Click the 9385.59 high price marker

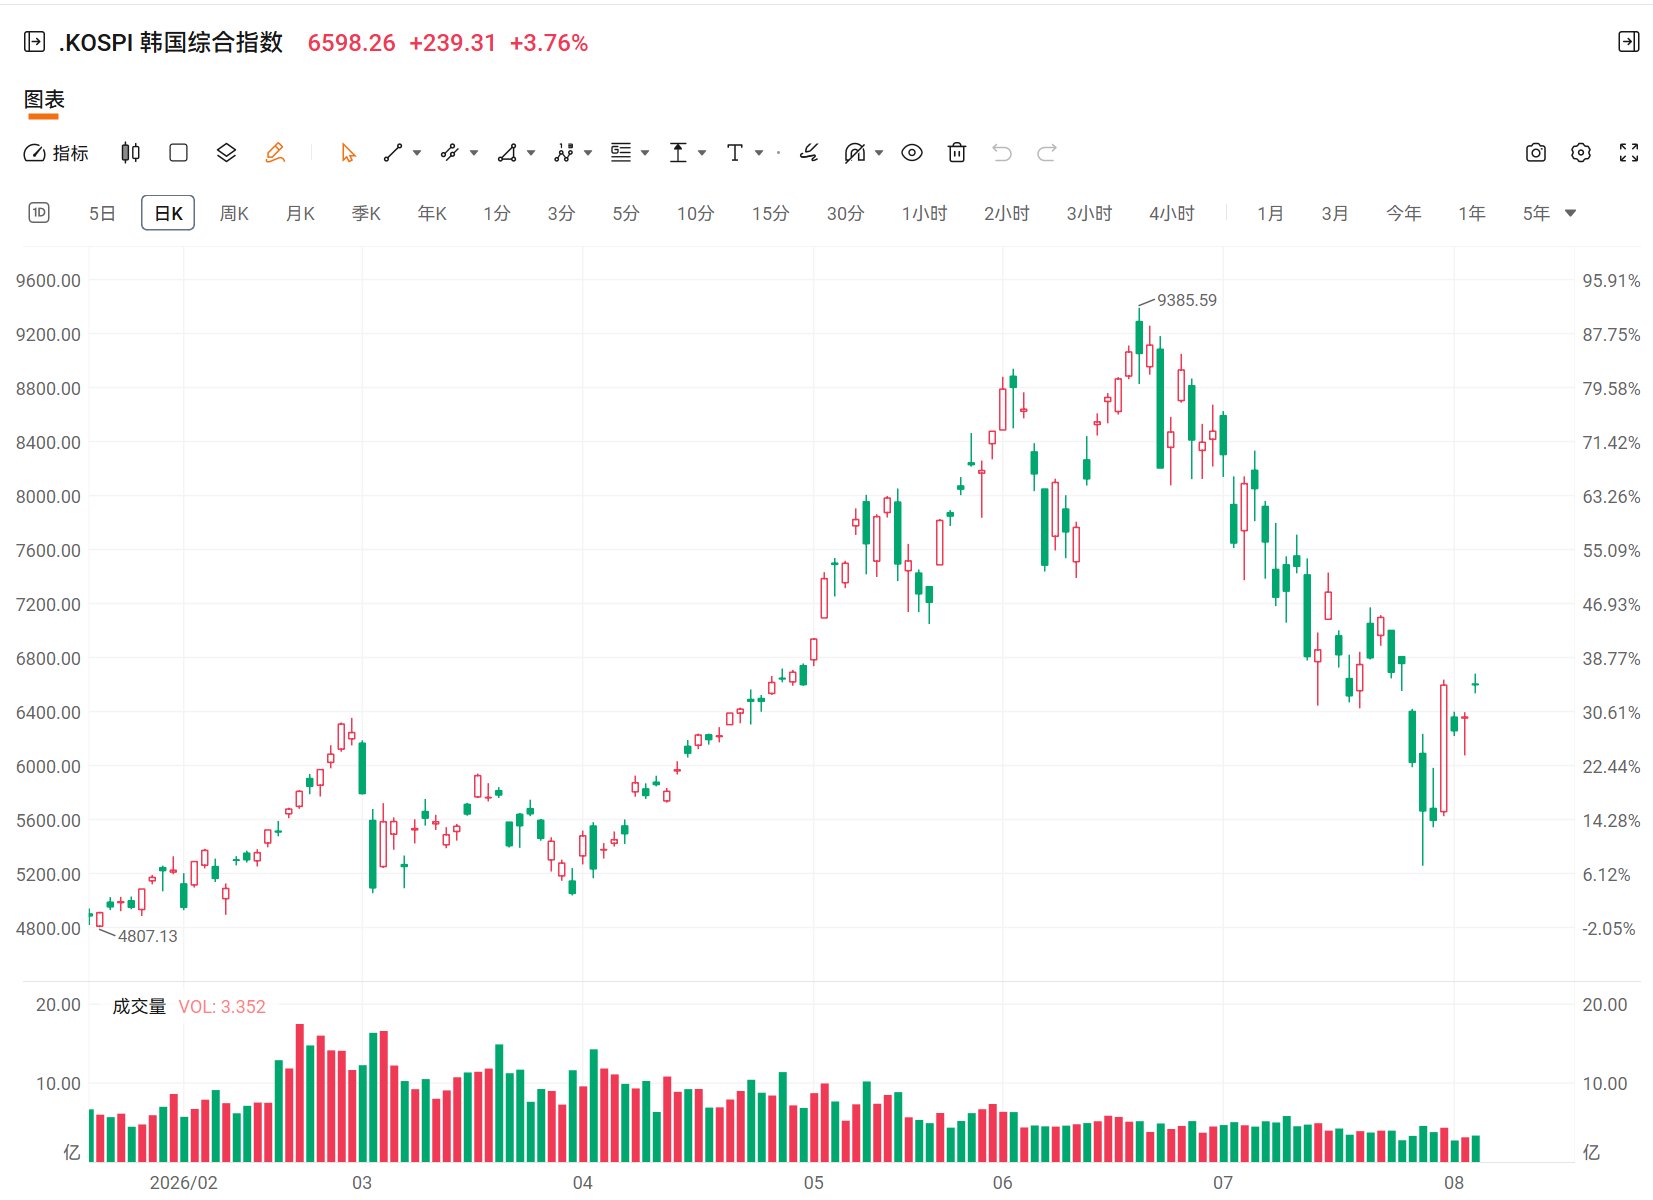(x=1186, y=300)
